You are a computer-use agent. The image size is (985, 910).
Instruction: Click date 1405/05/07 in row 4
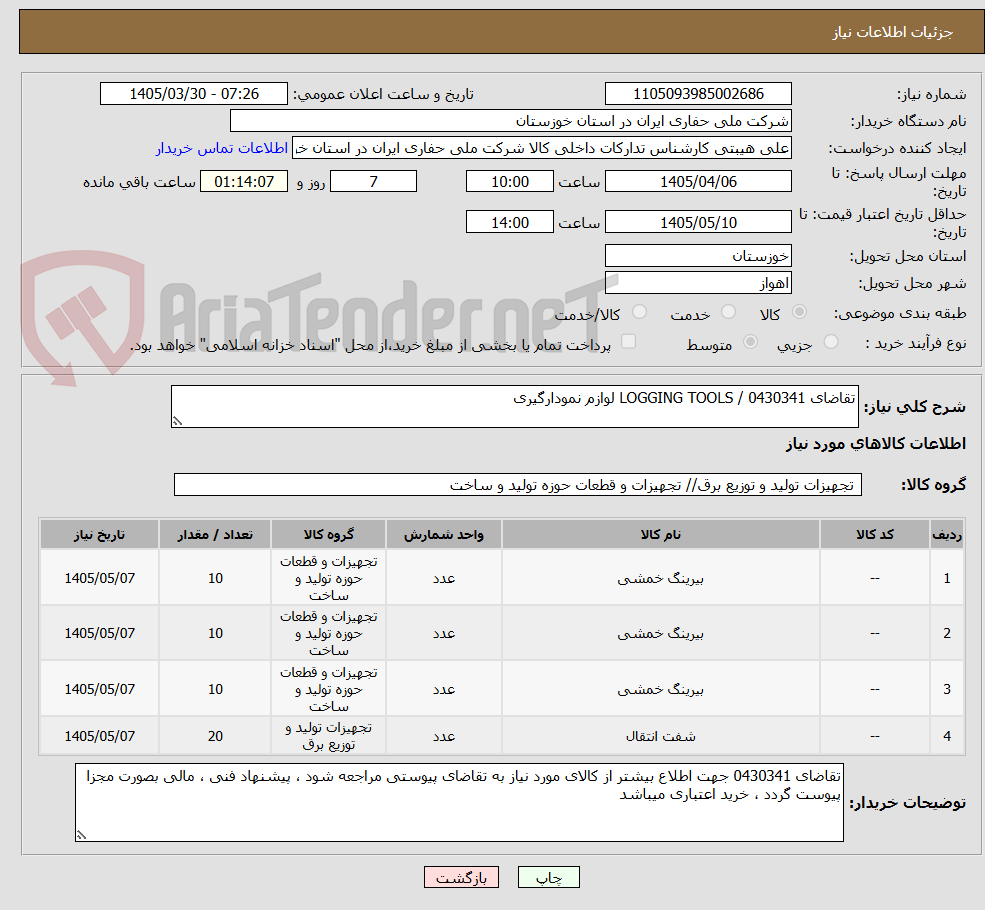coord(99,736)
